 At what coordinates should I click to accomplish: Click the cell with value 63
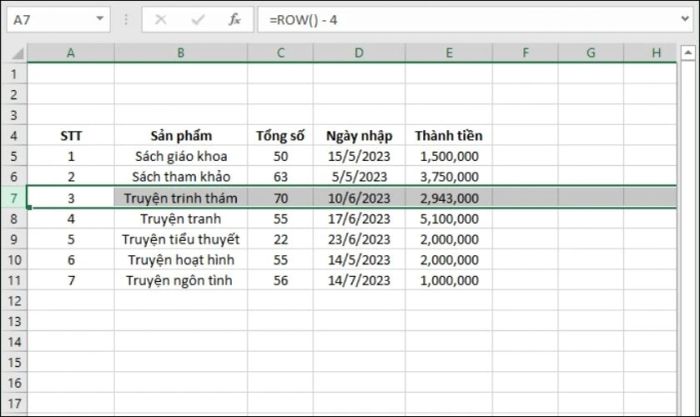(x=280, y=176)
